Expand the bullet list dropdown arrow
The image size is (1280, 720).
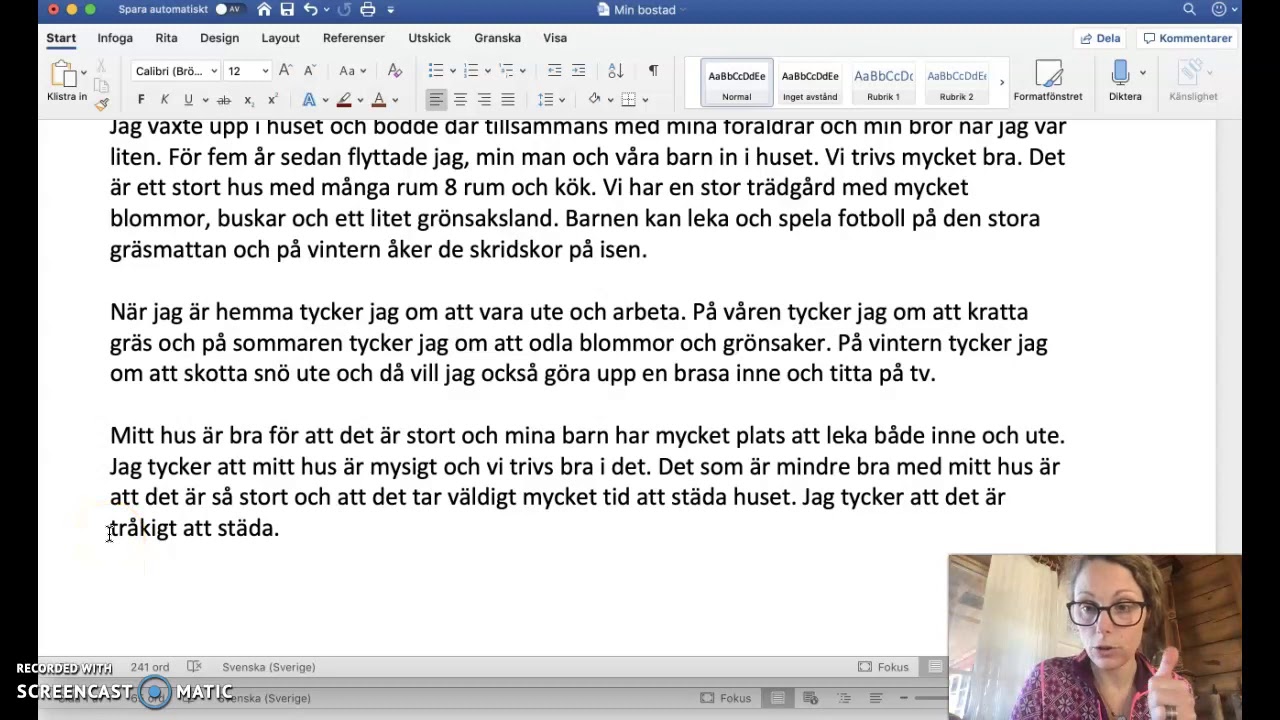[452, 71]
